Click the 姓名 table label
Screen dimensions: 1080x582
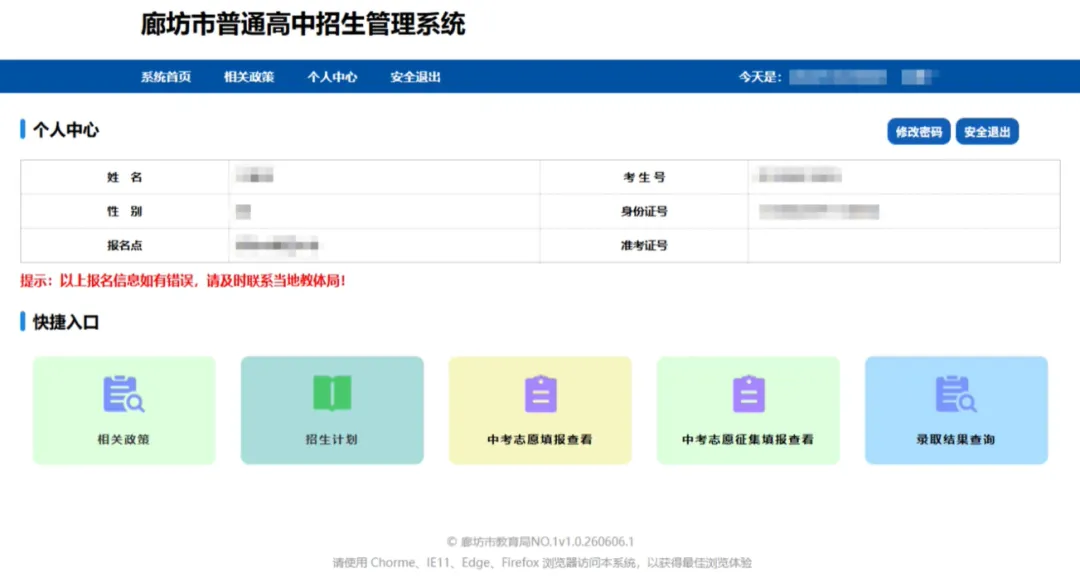click(125, 177)
